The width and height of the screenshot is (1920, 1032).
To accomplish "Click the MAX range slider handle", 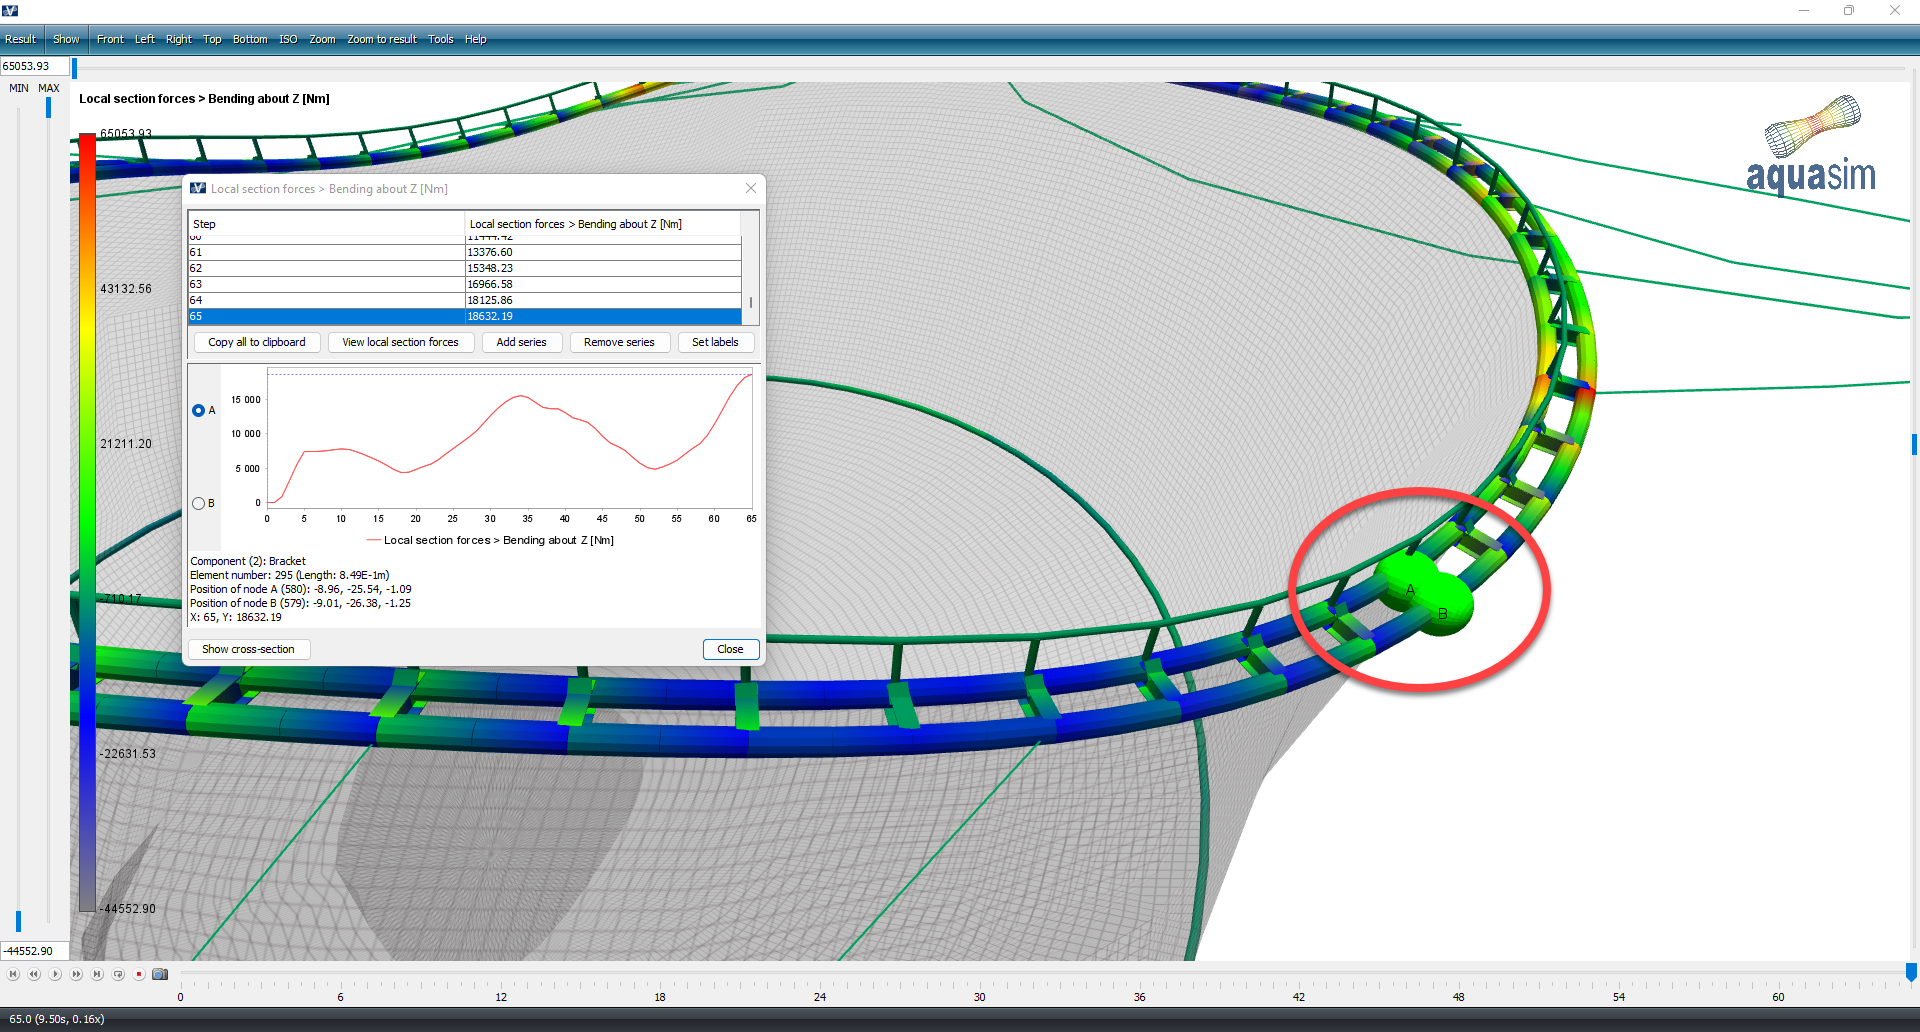I will coord(48,107).
